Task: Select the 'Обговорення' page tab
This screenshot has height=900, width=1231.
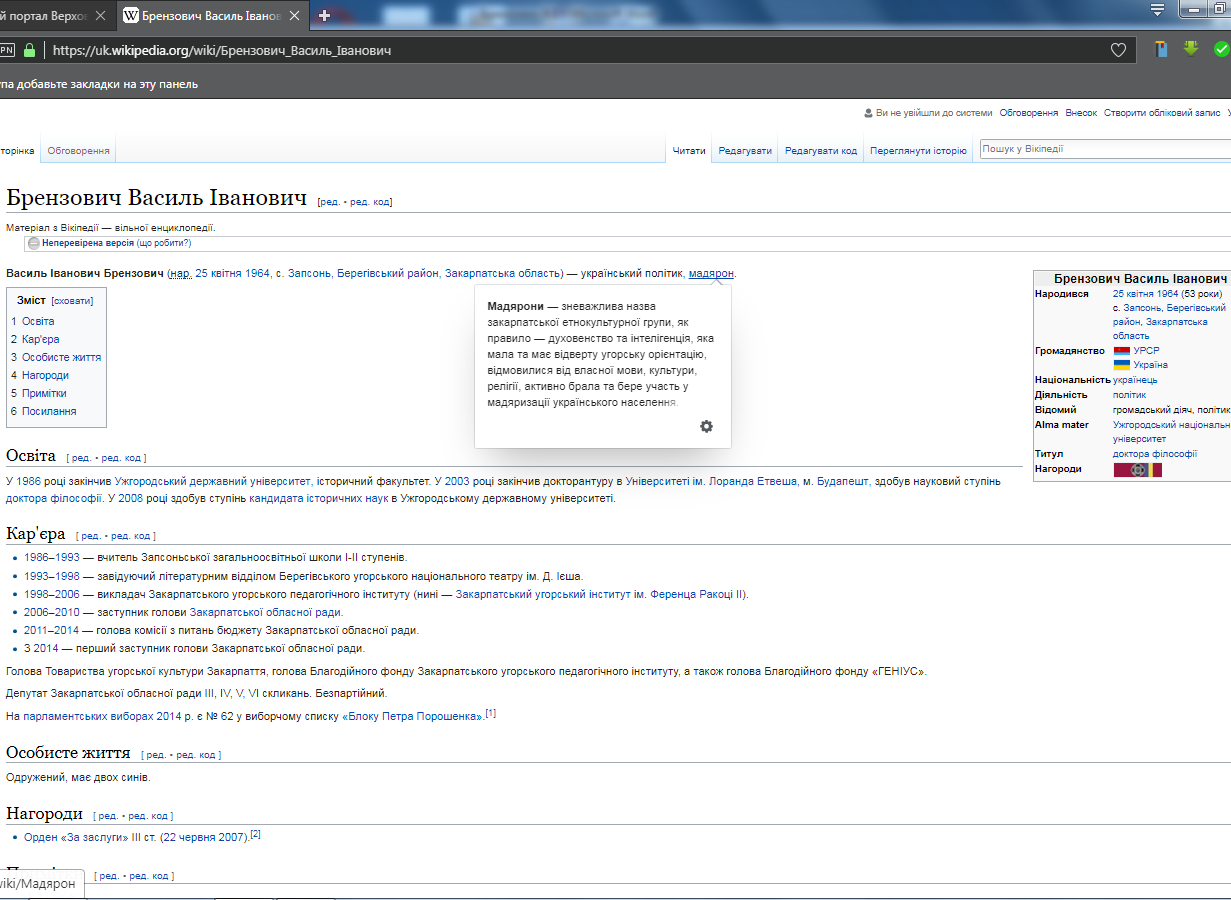Action: 78,151
